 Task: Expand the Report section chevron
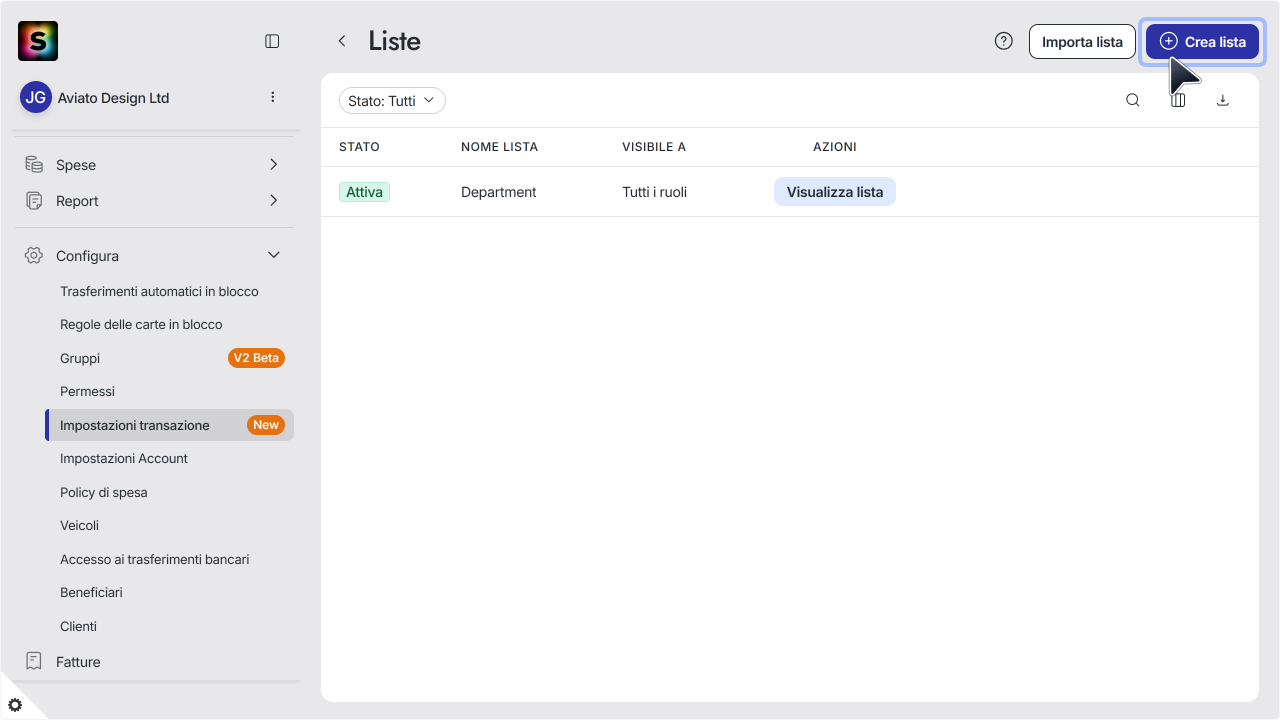pyautogui.click(x=274, y=201)
